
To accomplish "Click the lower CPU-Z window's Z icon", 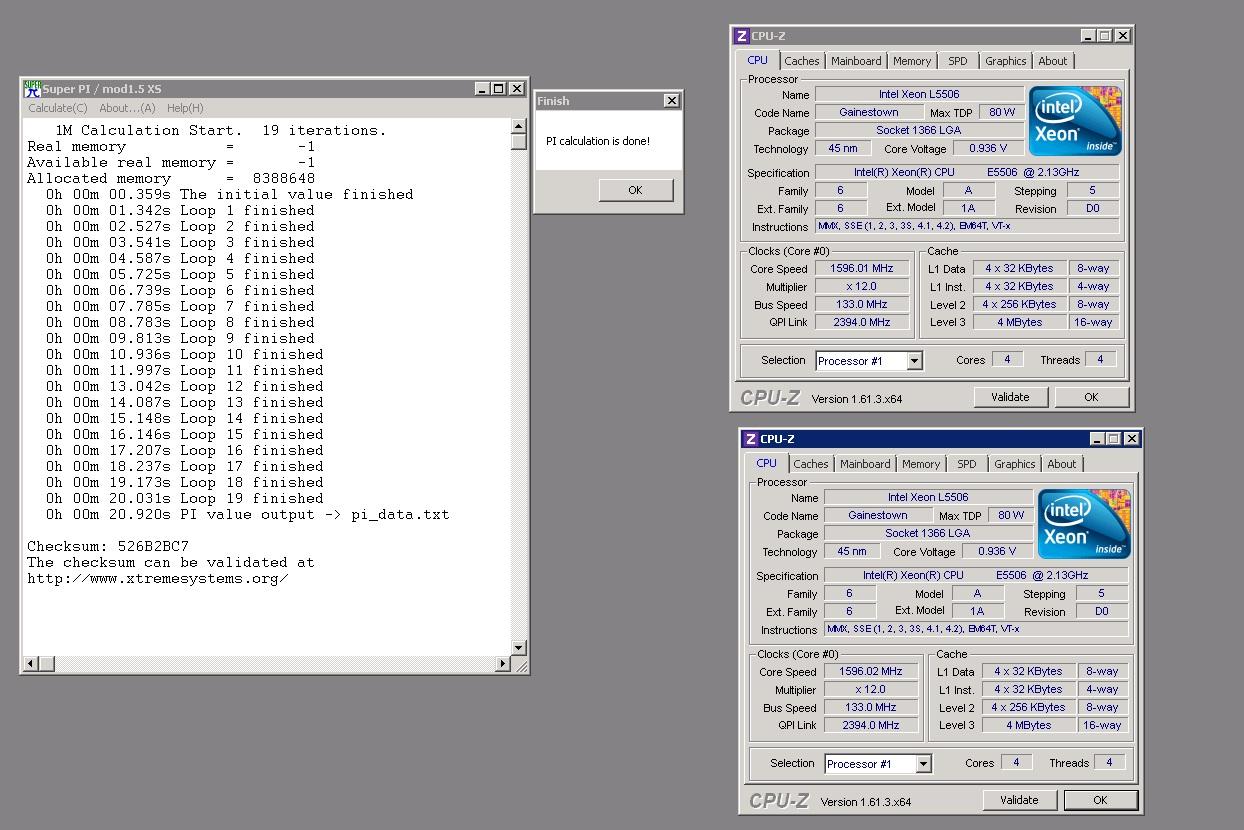I will [x=750, y=439].
